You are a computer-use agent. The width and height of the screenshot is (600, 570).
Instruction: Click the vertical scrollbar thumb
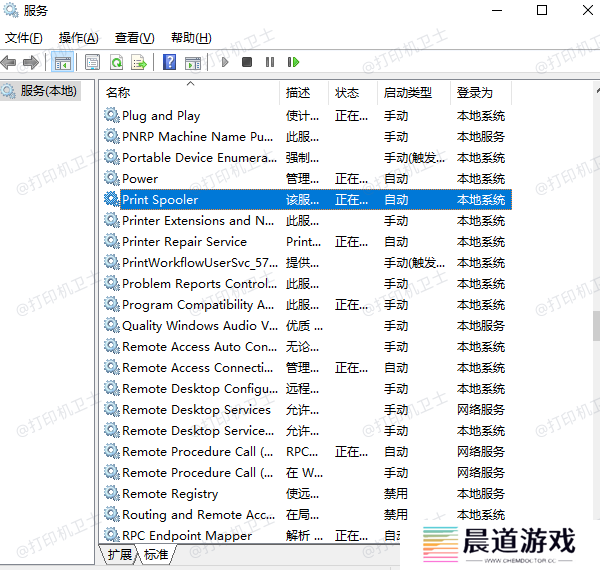tap(597, 326)
